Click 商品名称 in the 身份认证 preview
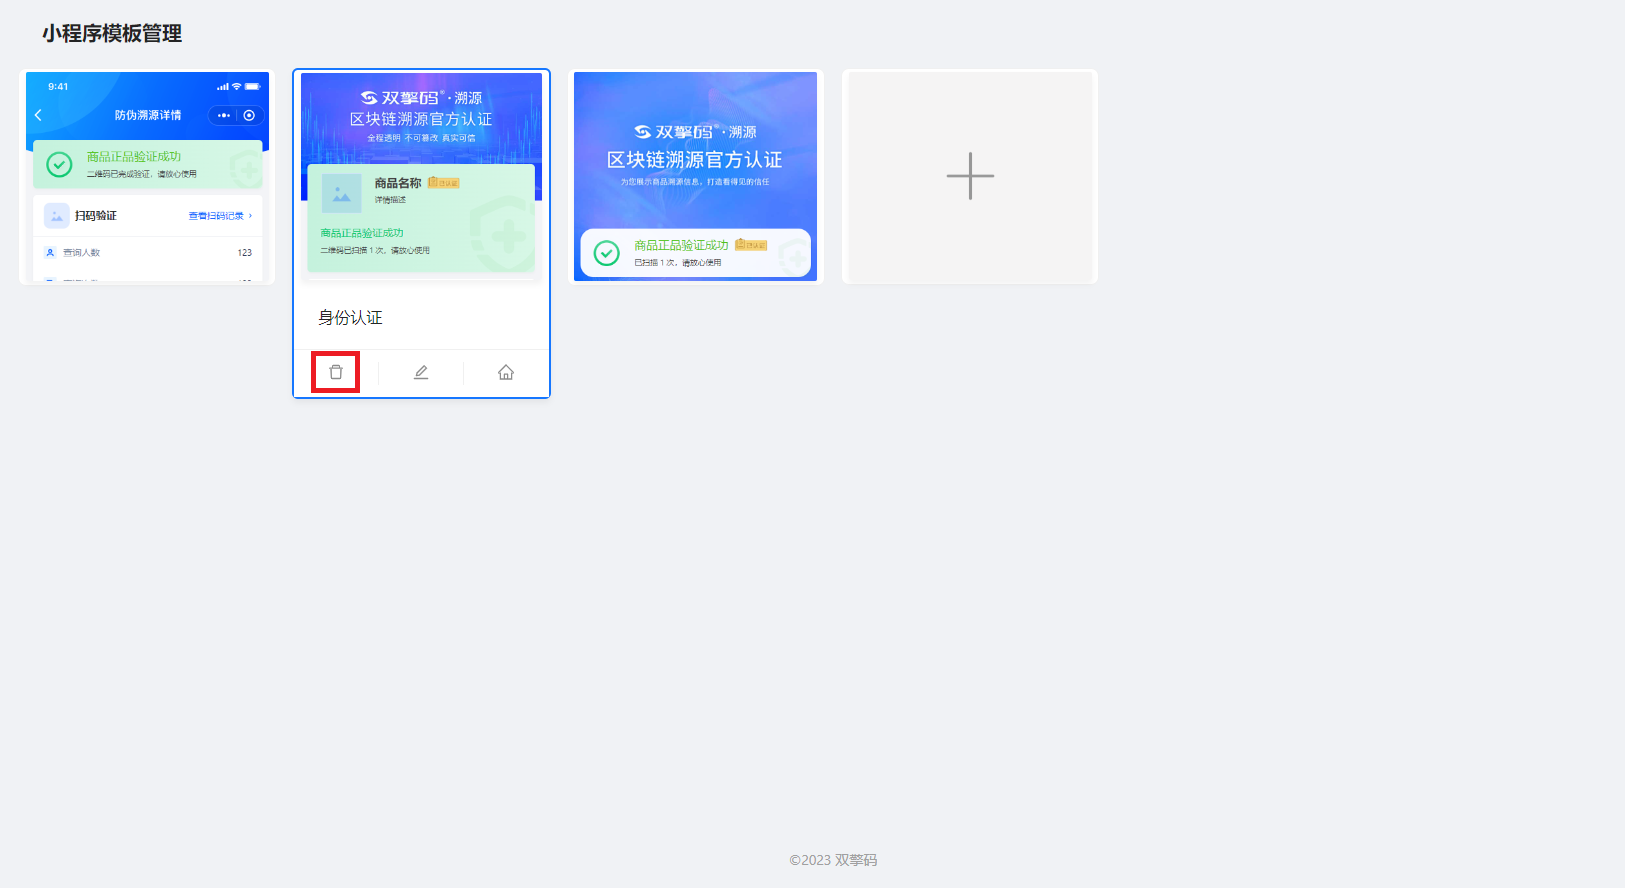This screenshot has height=888, width=1625. point(398,183)
